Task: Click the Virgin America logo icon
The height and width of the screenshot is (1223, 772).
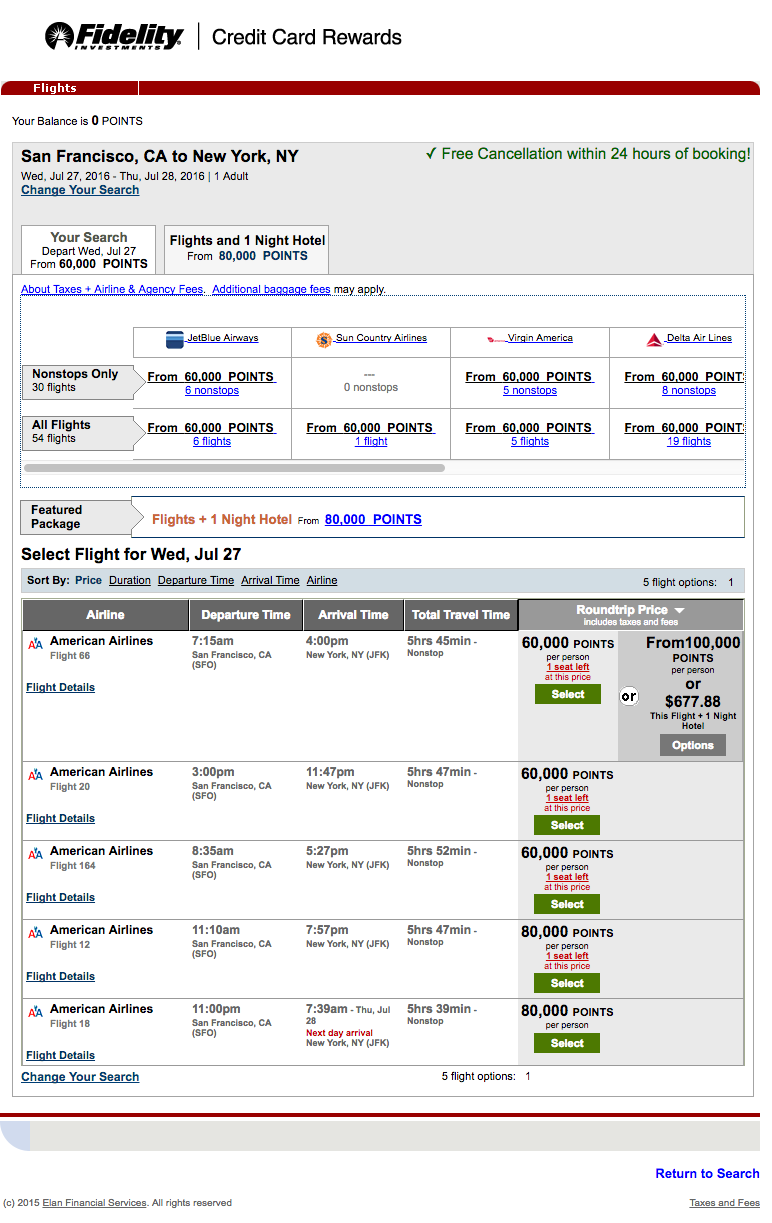Action: pyautogui.click(x=496, y=339)
